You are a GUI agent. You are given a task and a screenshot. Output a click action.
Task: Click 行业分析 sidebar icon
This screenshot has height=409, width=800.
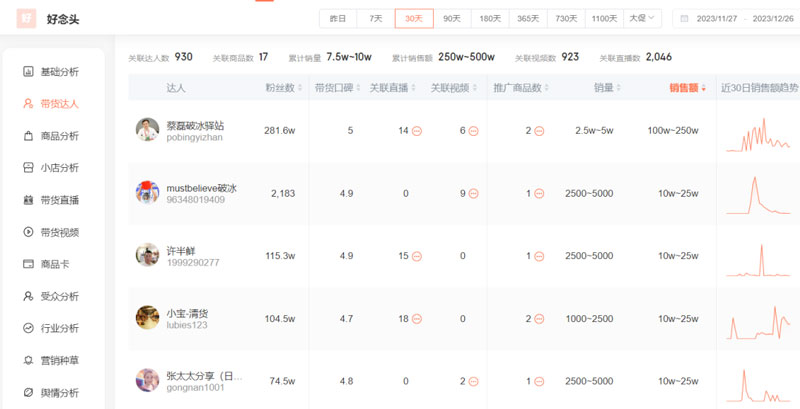point(29,328)
